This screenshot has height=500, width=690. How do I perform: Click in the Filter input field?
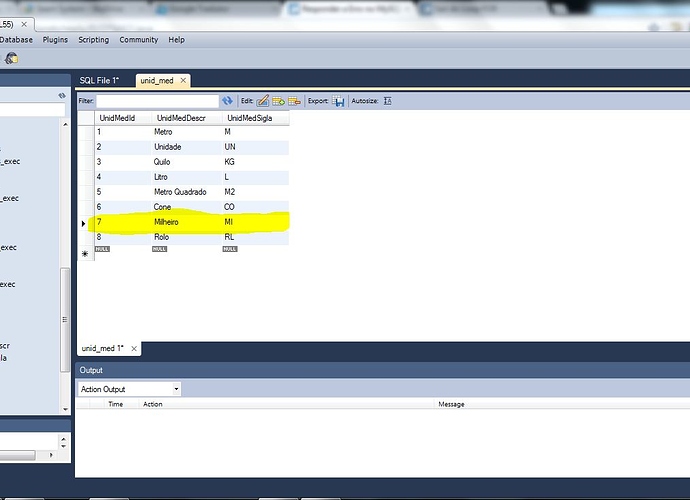158,101
